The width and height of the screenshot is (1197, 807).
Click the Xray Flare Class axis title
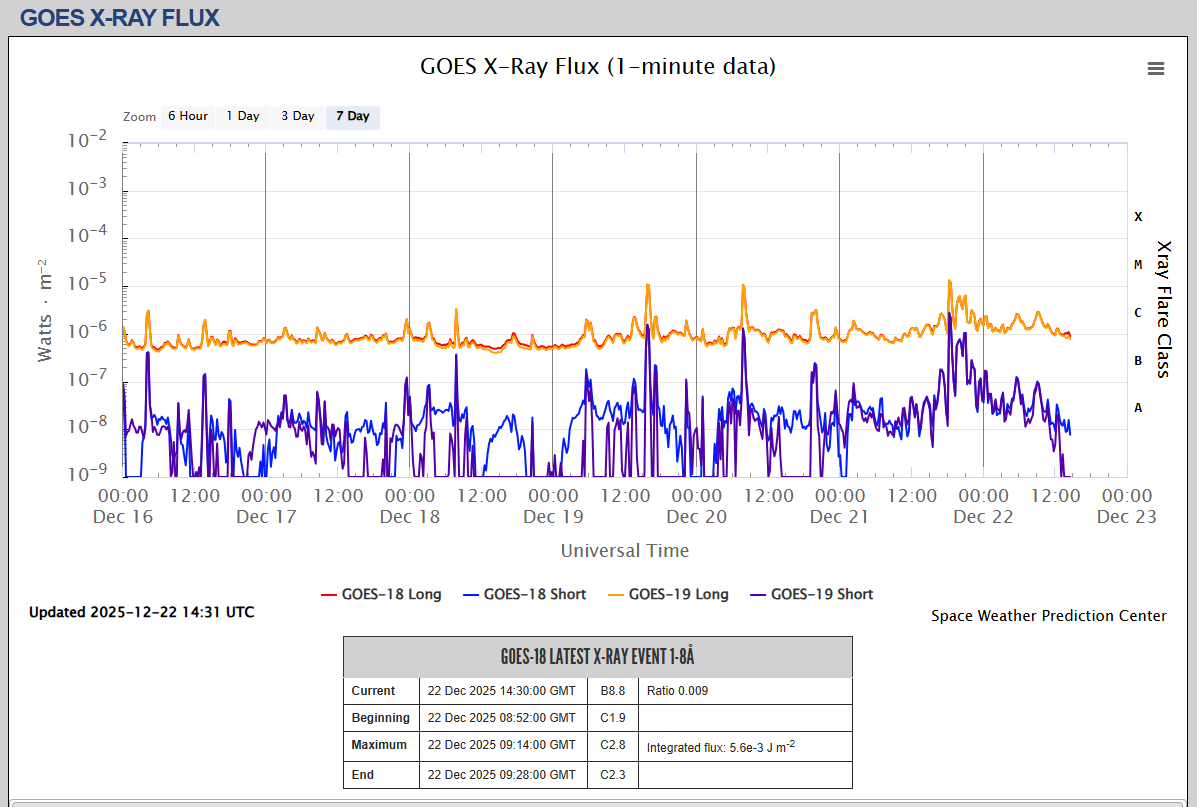[1163, 308]
